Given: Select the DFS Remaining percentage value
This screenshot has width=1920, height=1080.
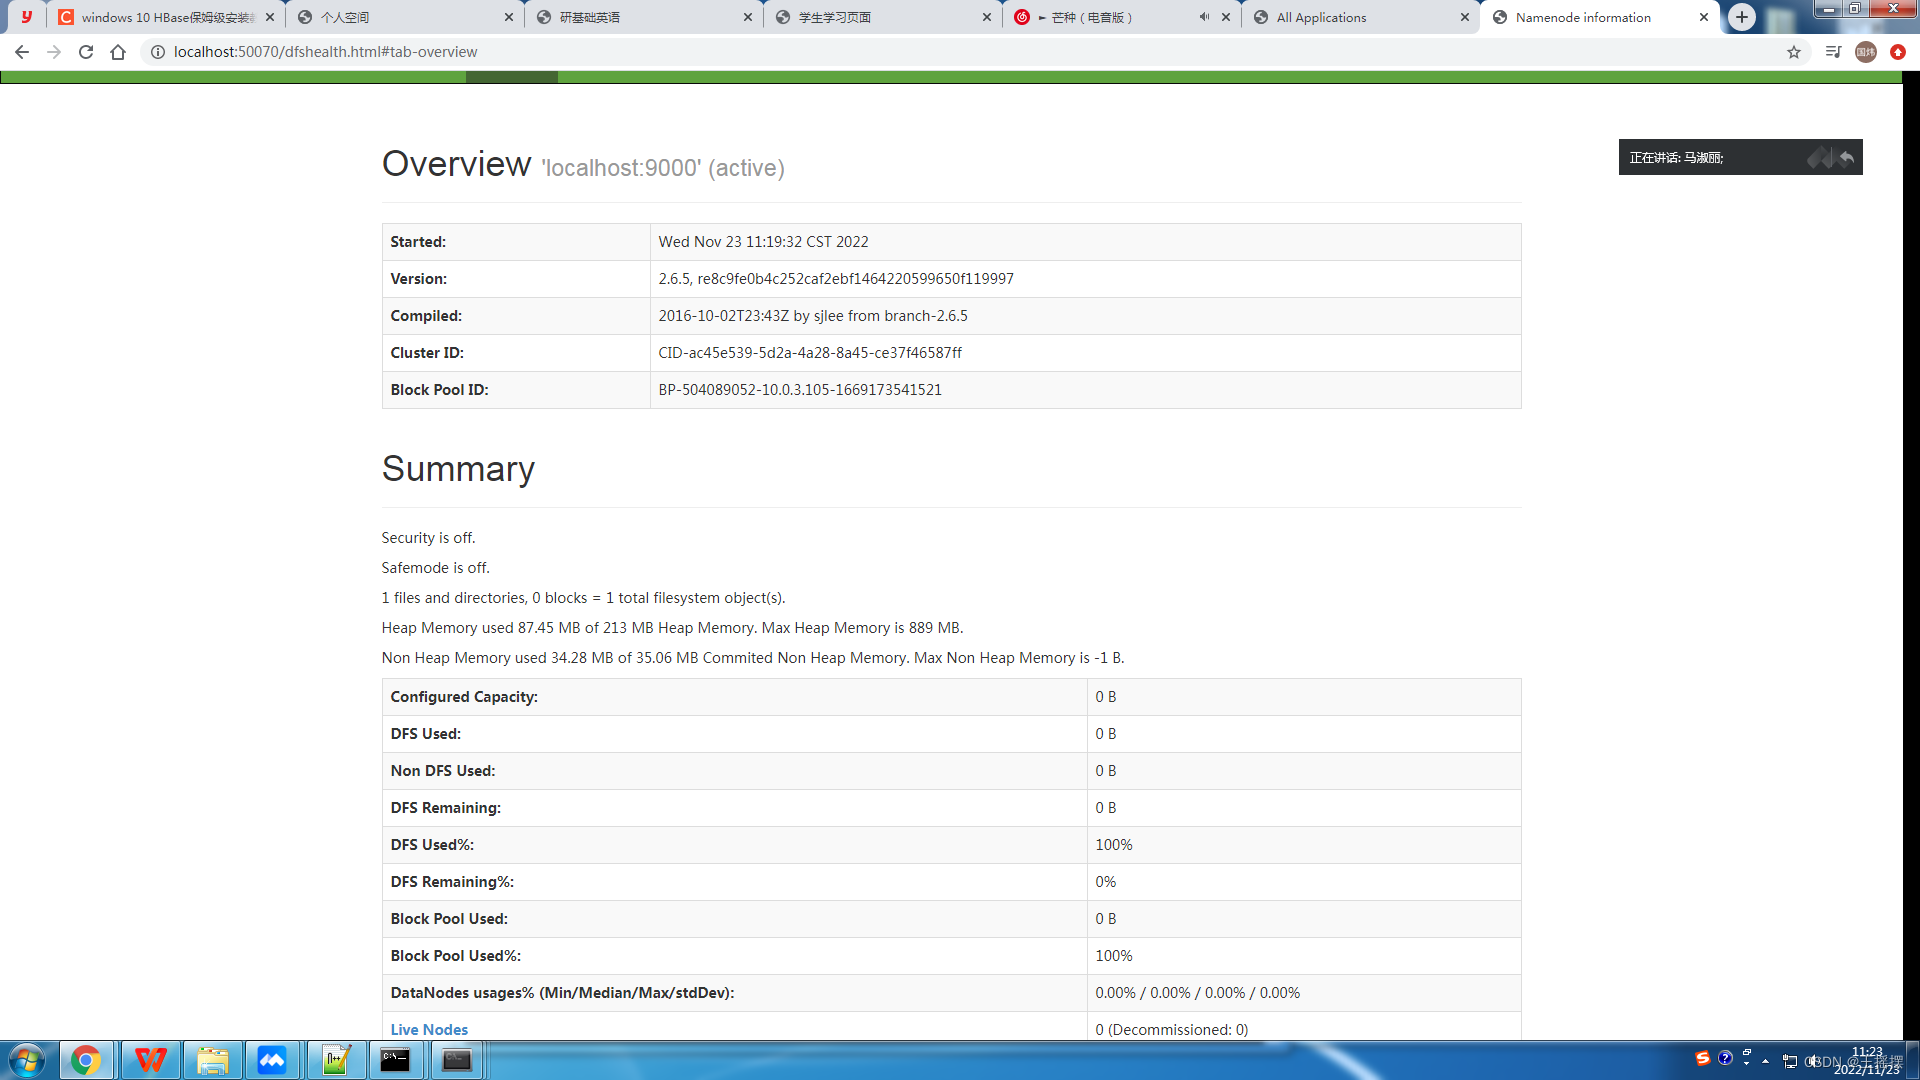Looking at the screenshot, I should coord(1104,881).
